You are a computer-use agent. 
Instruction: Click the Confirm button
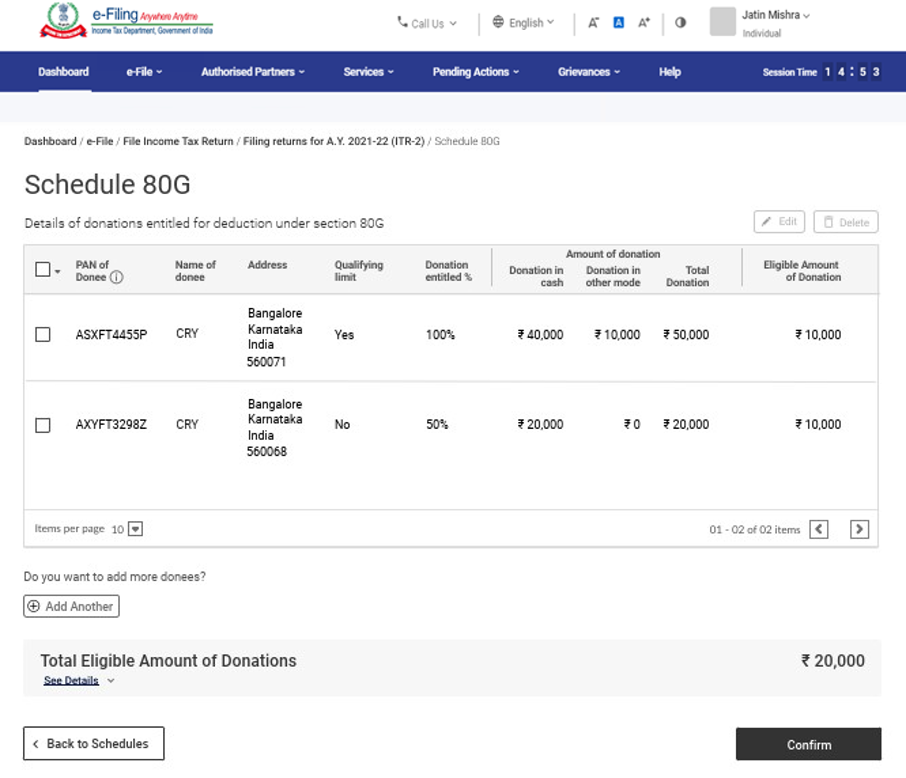pyautogui.click(x=808, y=744)
